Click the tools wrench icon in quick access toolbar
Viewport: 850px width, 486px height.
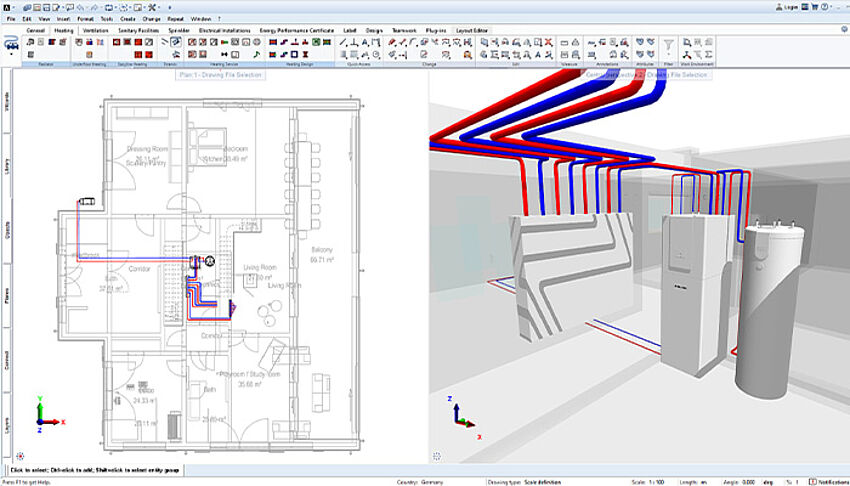tap(151, 6)
